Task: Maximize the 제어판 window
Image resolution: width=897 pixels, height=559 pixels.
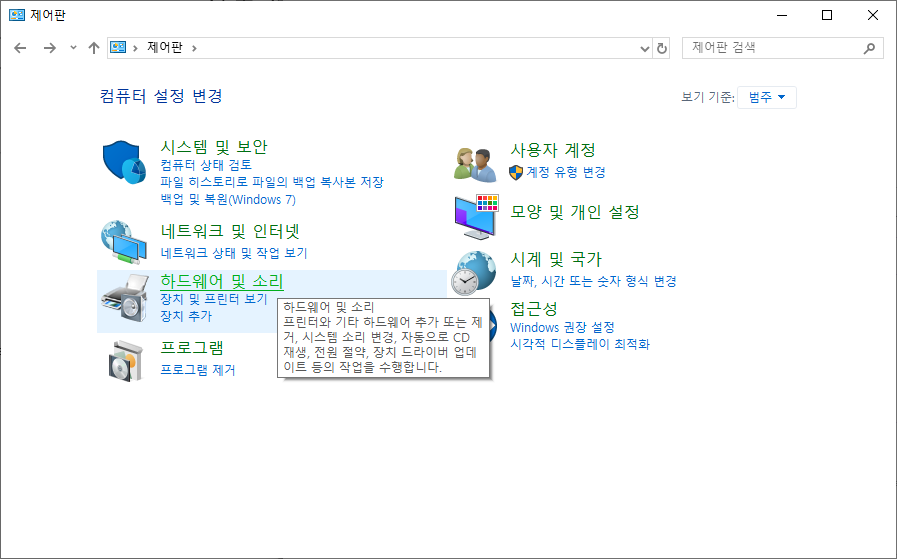Action: (827, 15)
